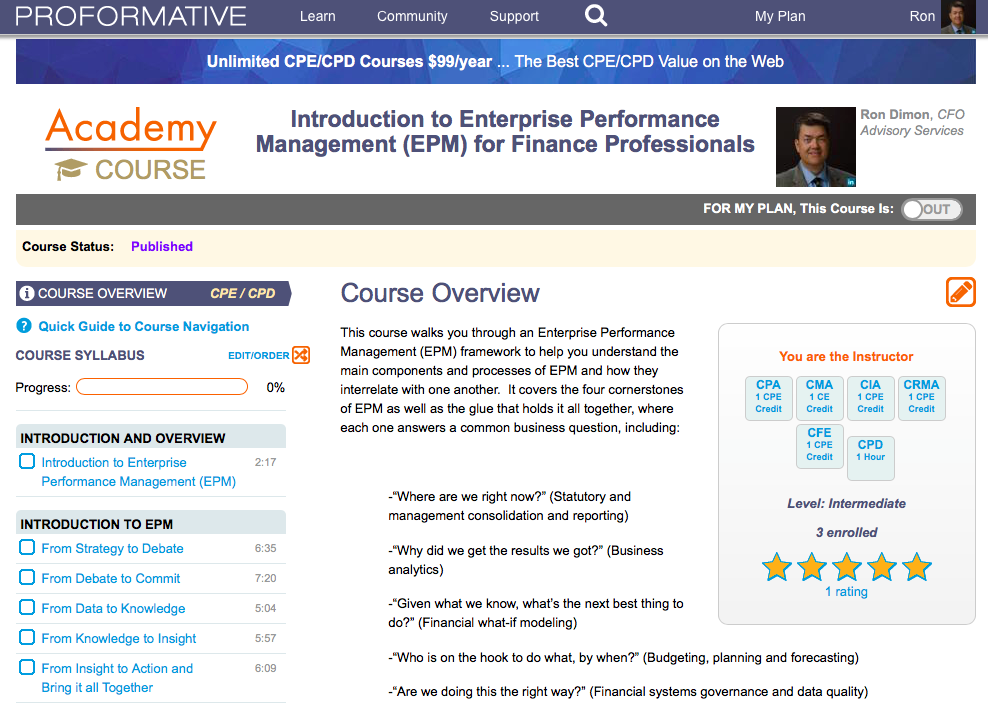Open the From Knowledge to Insight lesson
Image resolution: width=988 pixels, height=707 pixels.
tap(118, 638)
